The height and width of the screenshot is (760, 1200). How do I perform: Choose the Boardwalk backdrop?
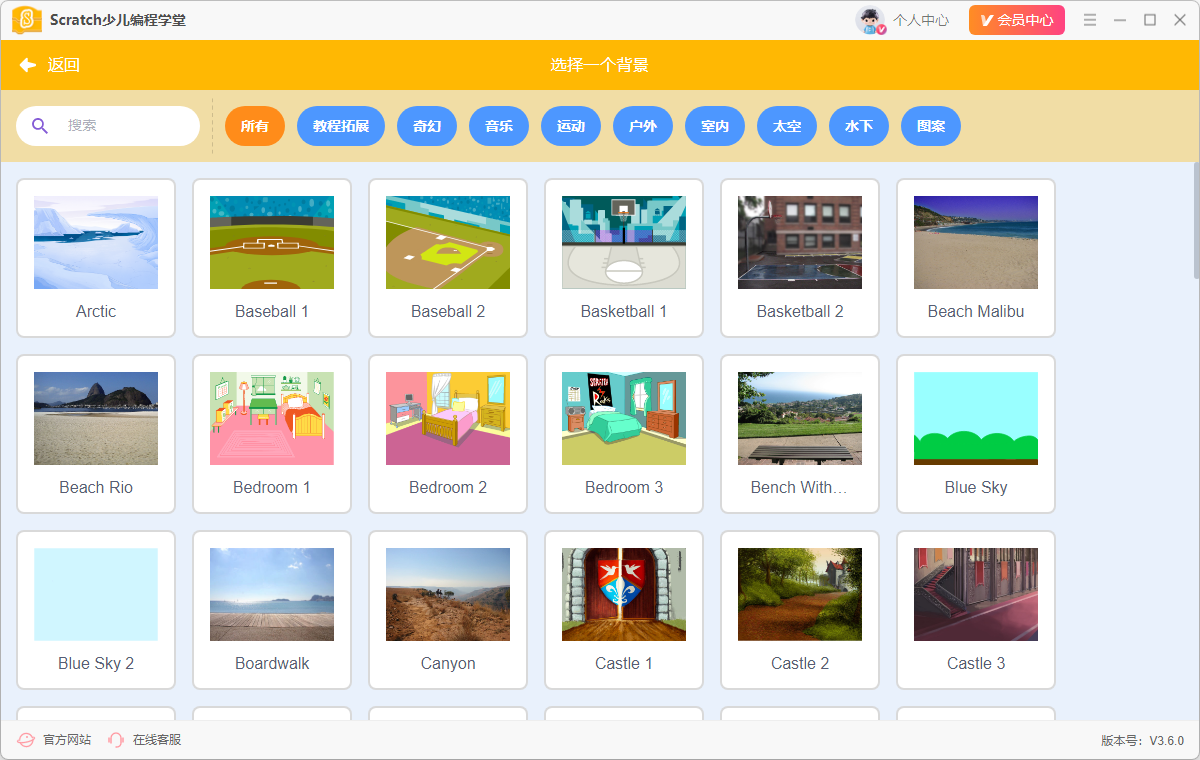point(272,610)
